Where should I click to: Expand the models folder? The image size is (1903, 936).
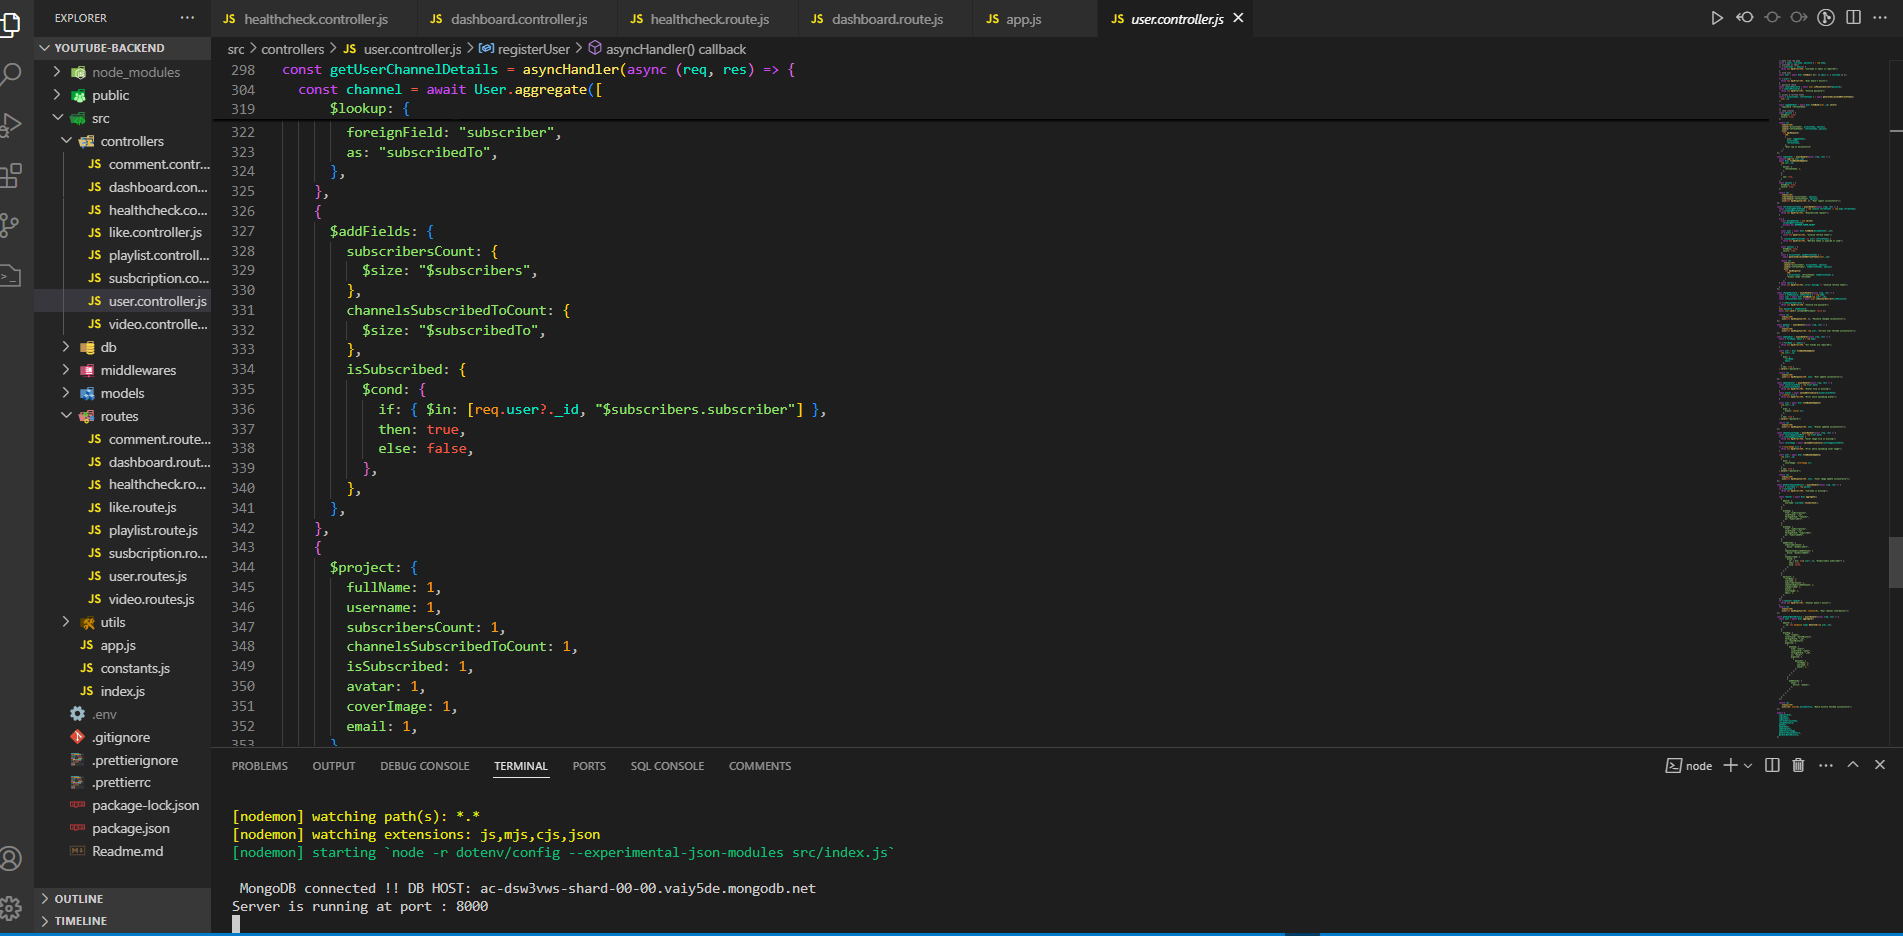(x=122, y=393)
